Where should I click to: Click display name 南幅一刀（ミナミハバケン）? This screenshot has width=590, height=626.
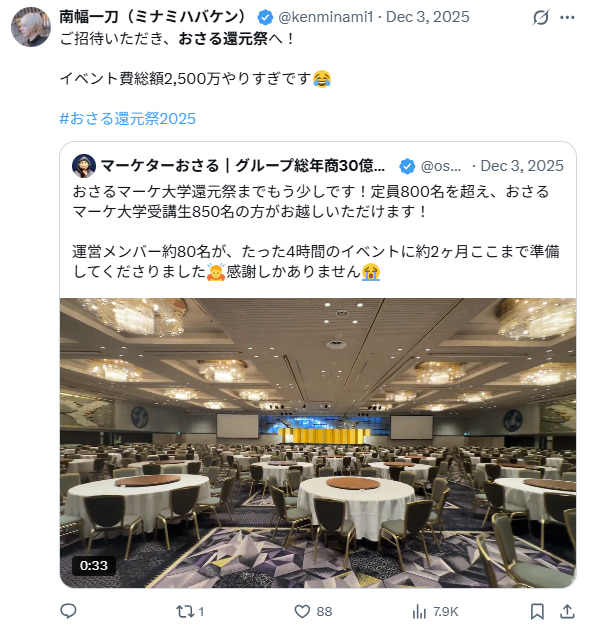(155, 17)
